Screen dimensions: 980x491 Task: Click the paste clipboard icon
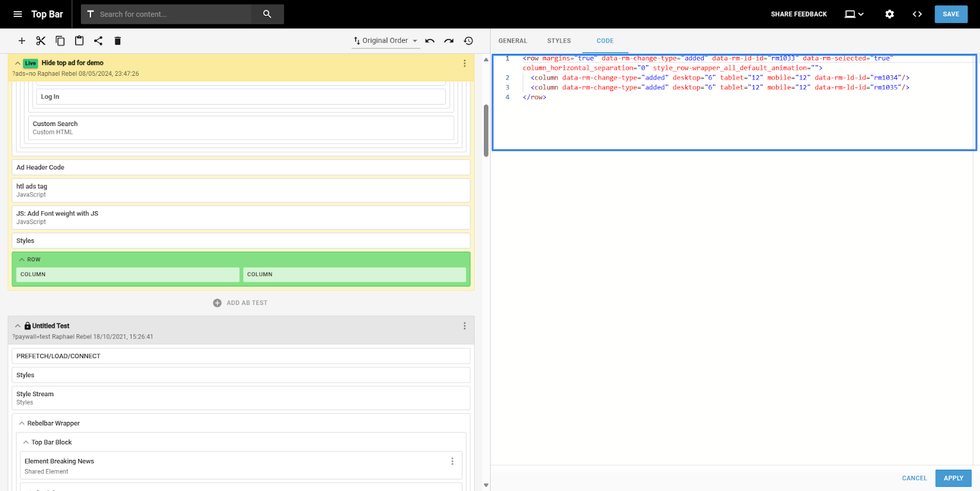(x=79, y=41)
